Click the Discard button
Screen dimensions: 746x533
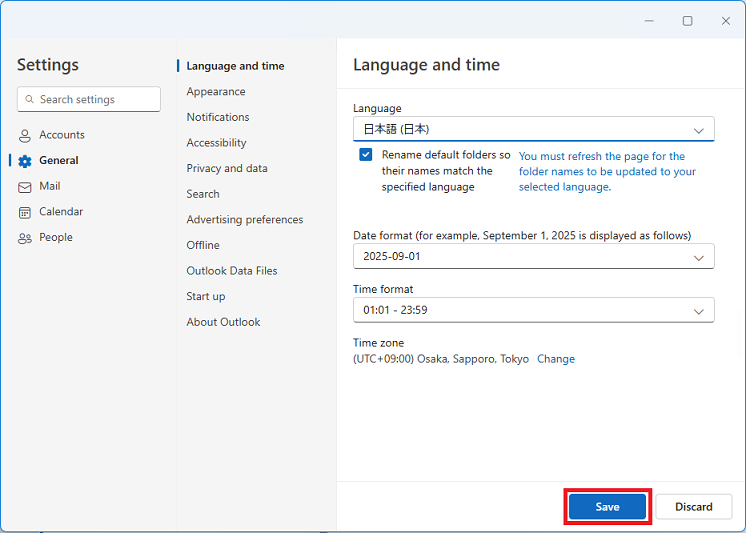(x=693, y=507)
